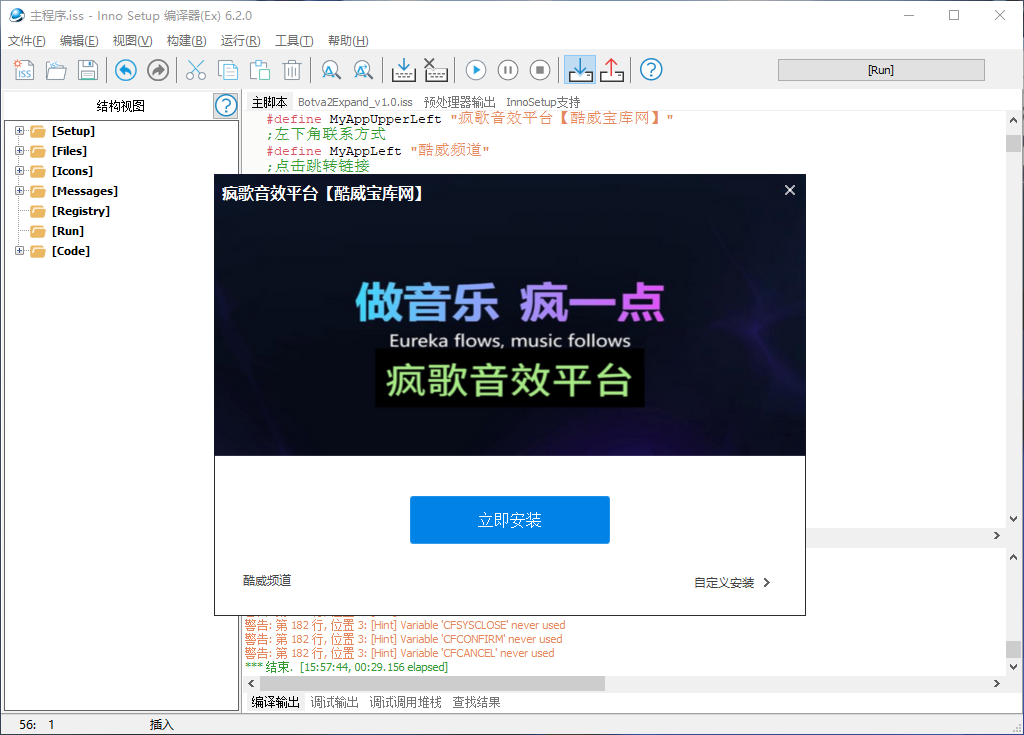Switch to the Botva2Expand_v1.0.iss tab
Screen dimensions: 1024x735
tap(355, 102)
